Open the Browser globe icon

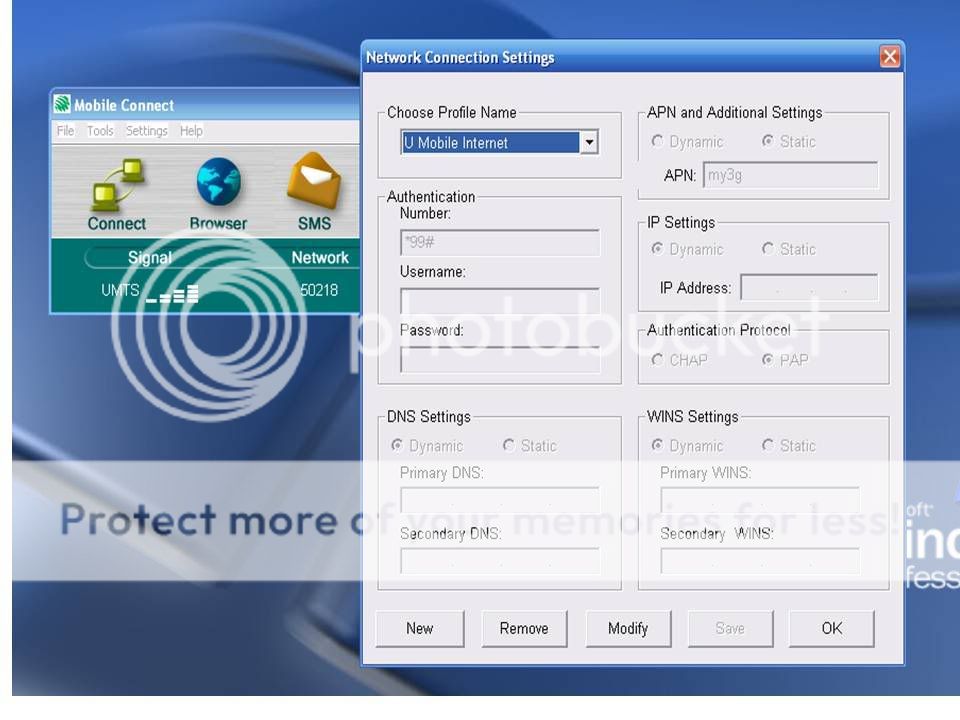coord(218,183)
